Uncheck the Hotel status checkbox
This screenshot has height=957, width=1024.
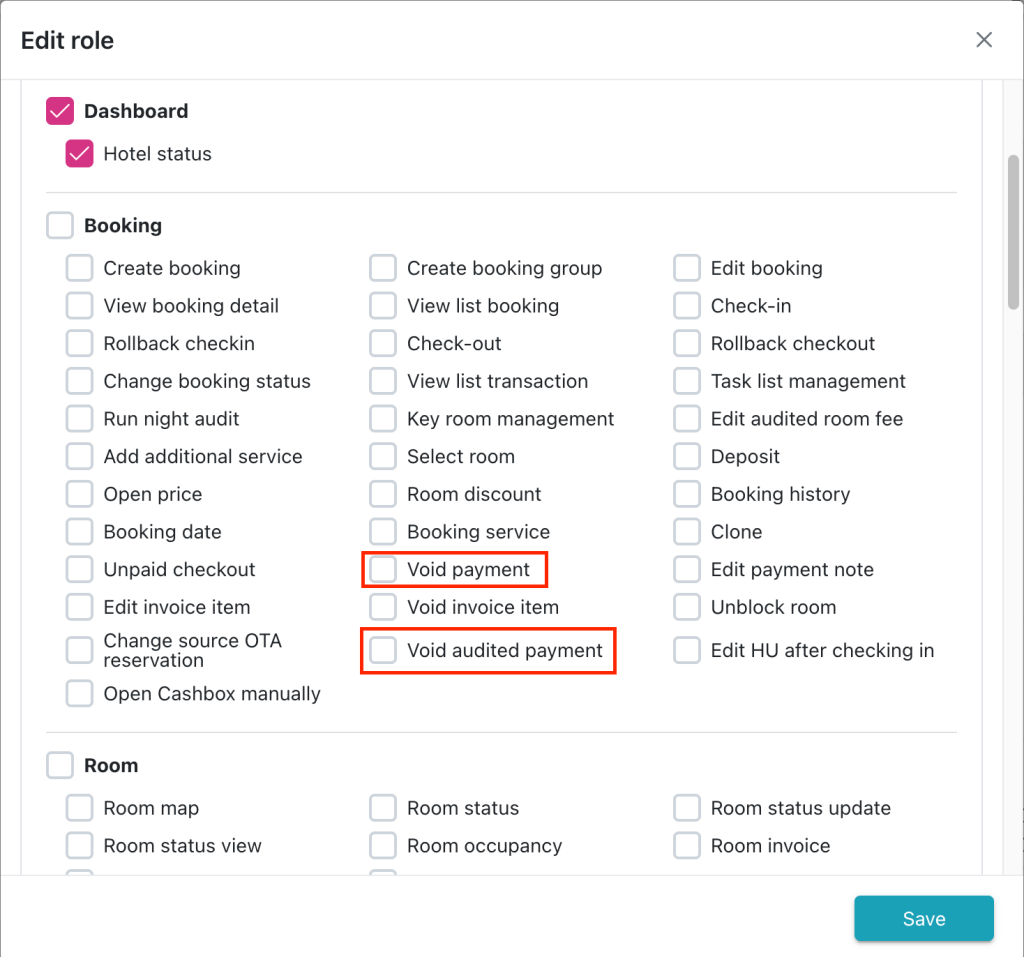pos(79,154)
